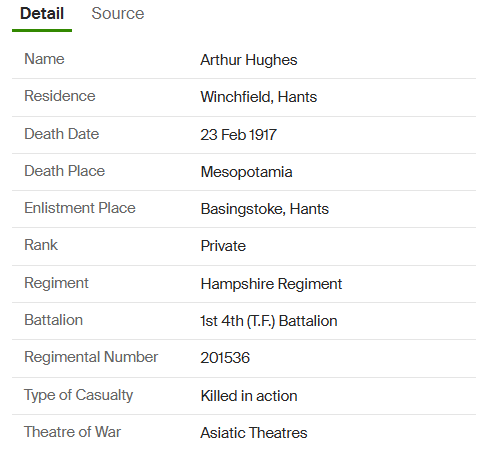Click the Name field label
The image size is (492, 450).
coord(44,59)
